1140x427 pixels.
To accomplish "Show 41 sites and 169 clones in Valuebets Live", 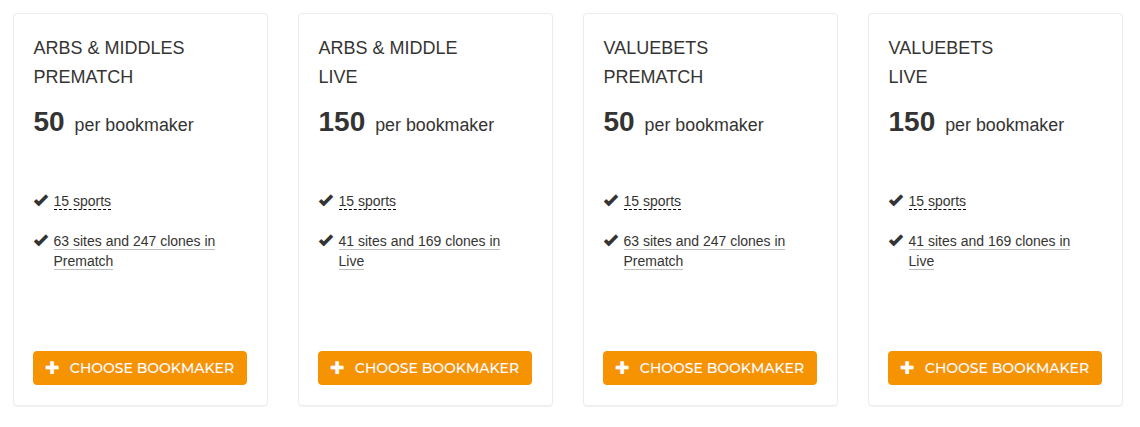I will pyautogui.click(x=989, y=241).
